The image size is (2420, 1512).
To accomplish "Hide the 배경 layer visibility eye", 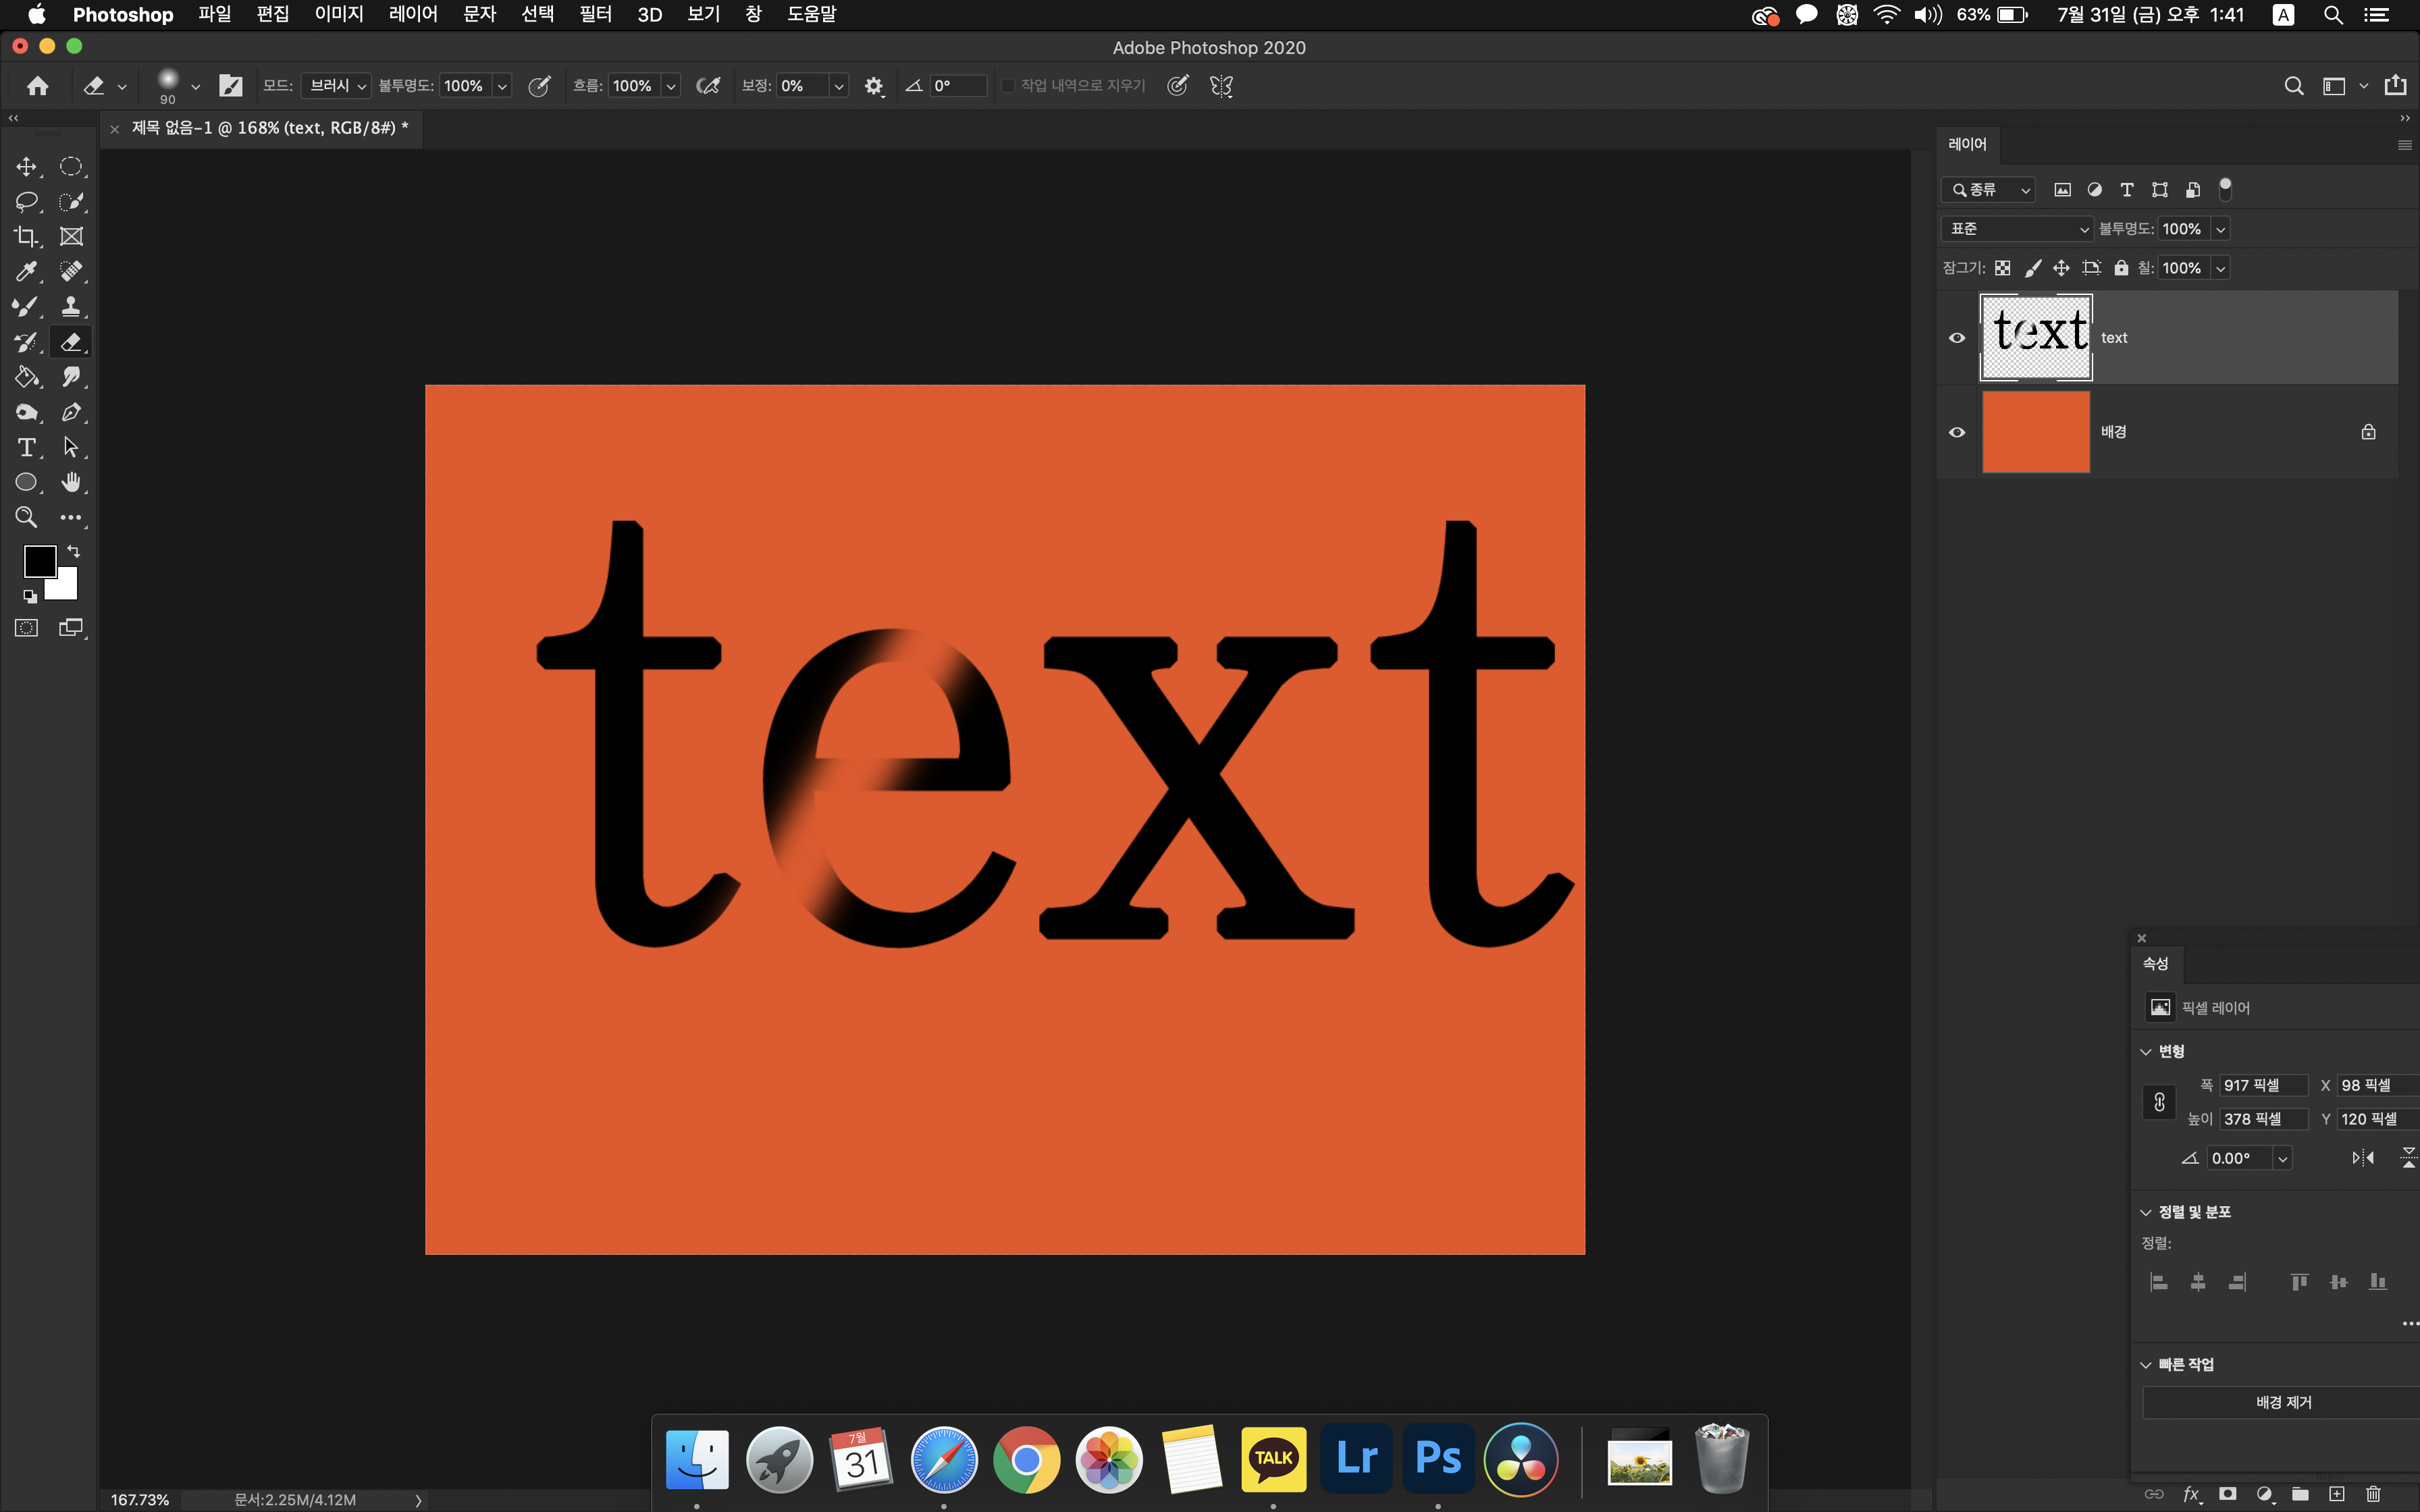I will [x=1957, y=432].
